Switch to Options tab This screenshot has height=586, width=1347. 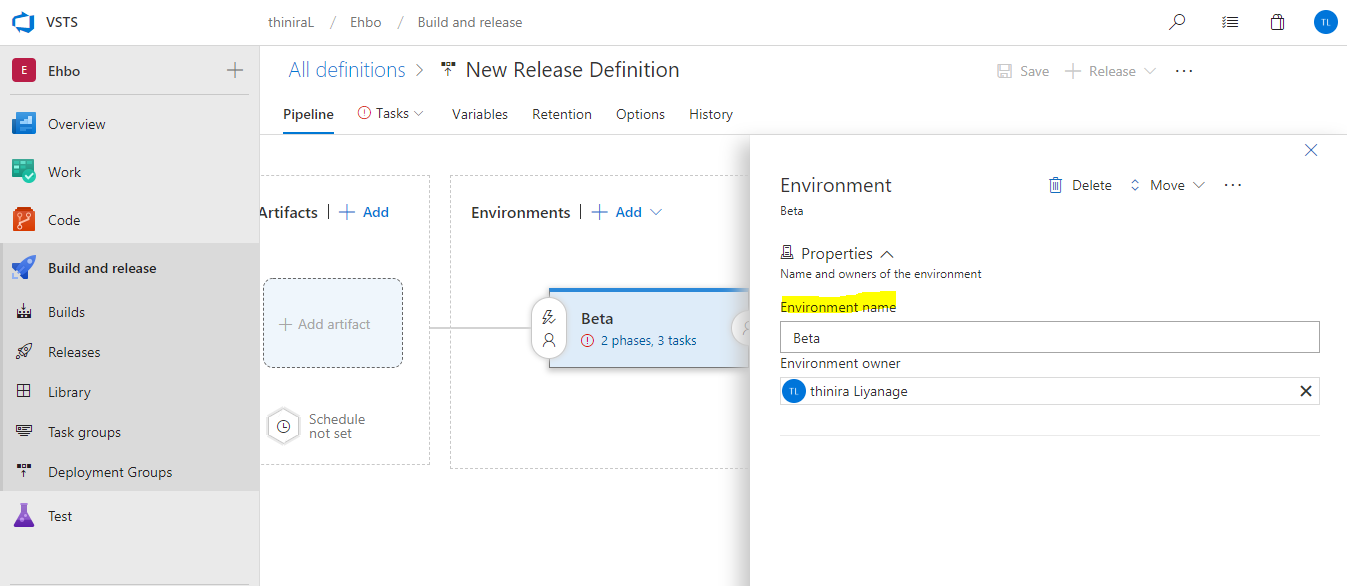click(640, 114)
